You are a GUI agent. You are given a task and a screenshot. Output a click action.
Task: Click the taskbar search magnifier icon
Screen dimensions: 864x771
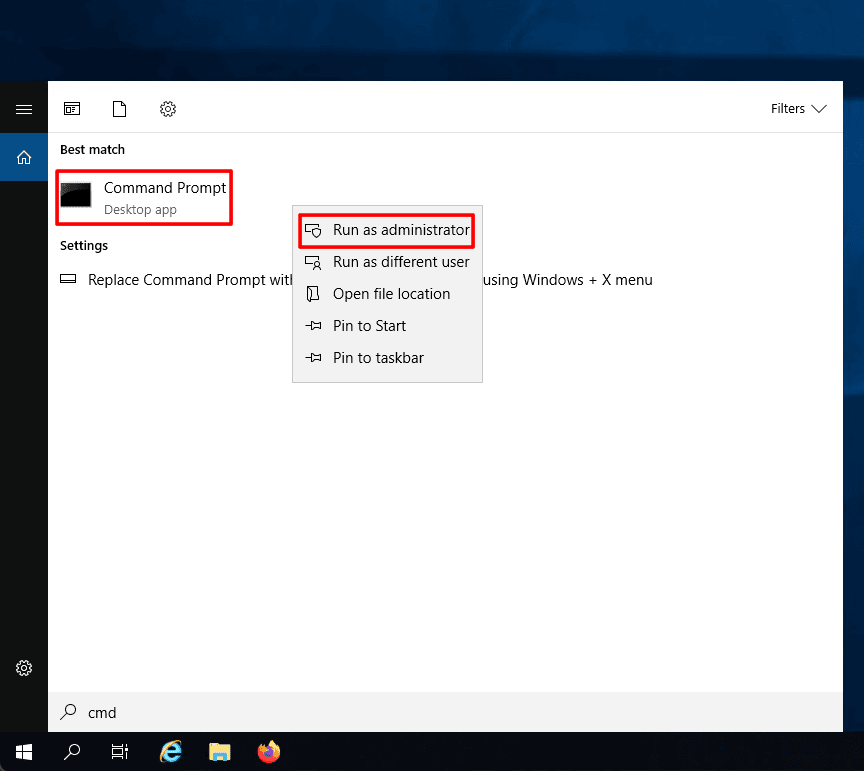[72, 751]
